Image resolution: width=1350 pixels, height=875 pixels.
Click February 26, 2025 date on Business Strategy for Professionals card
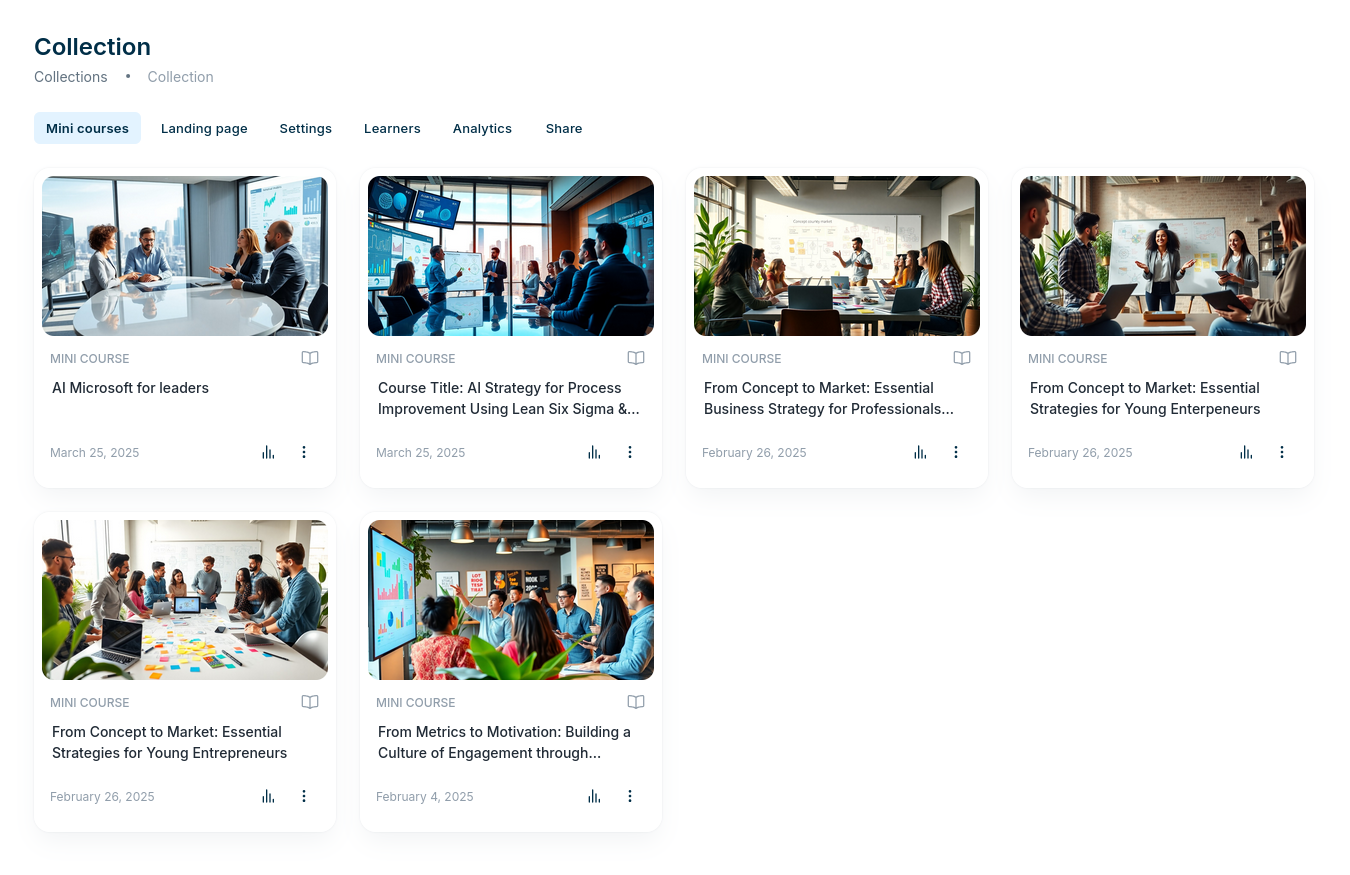tap(754, 453)
